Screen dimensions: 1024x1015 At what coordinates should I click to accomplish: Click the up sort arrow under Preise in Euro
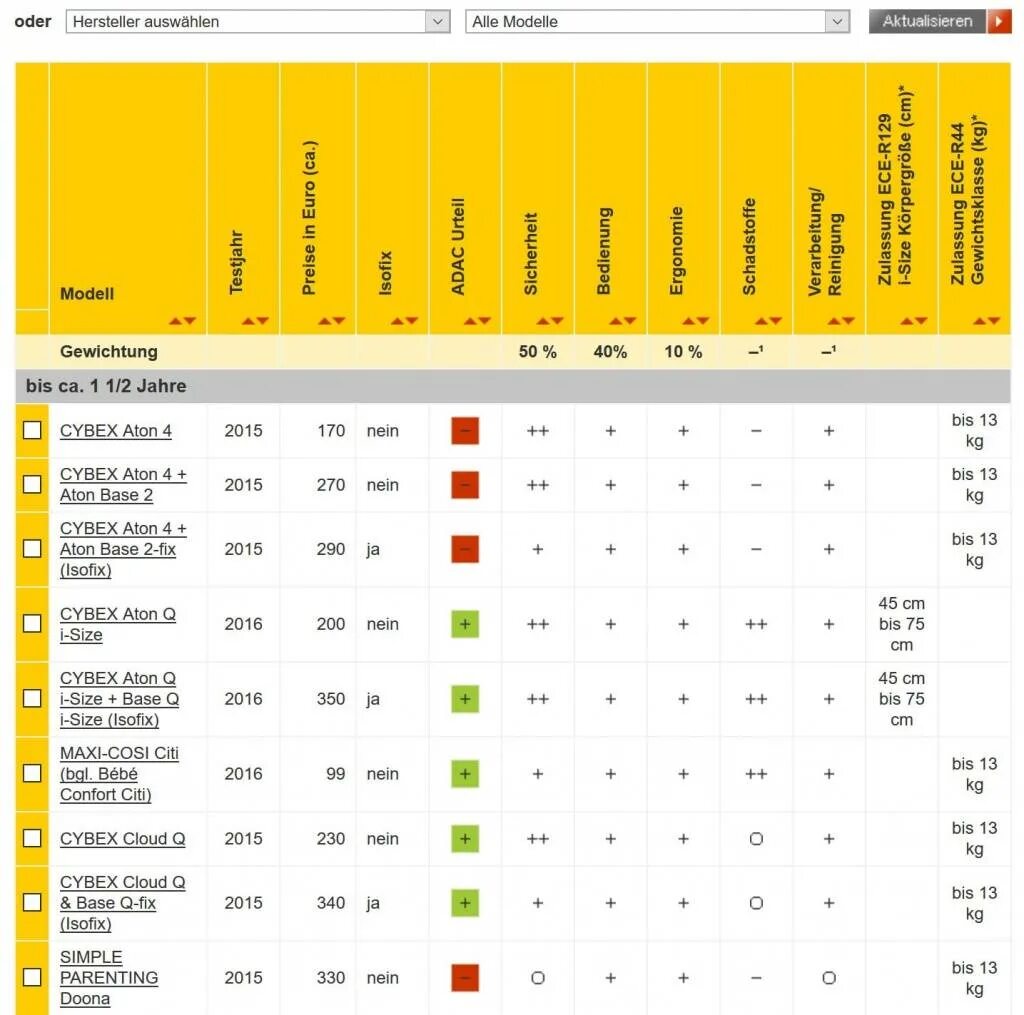(325, 321)
